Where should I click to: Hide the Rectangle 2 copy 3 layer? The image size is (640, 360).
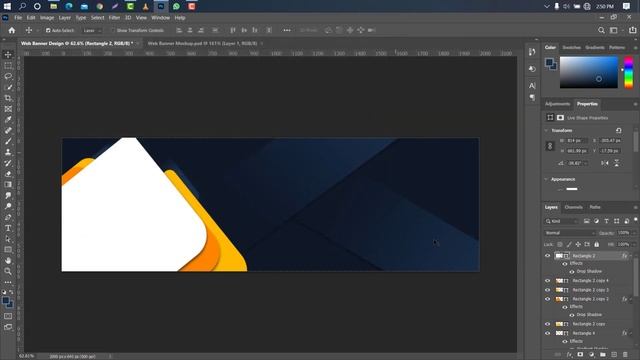pyautogui.click(x=547, y=290)
